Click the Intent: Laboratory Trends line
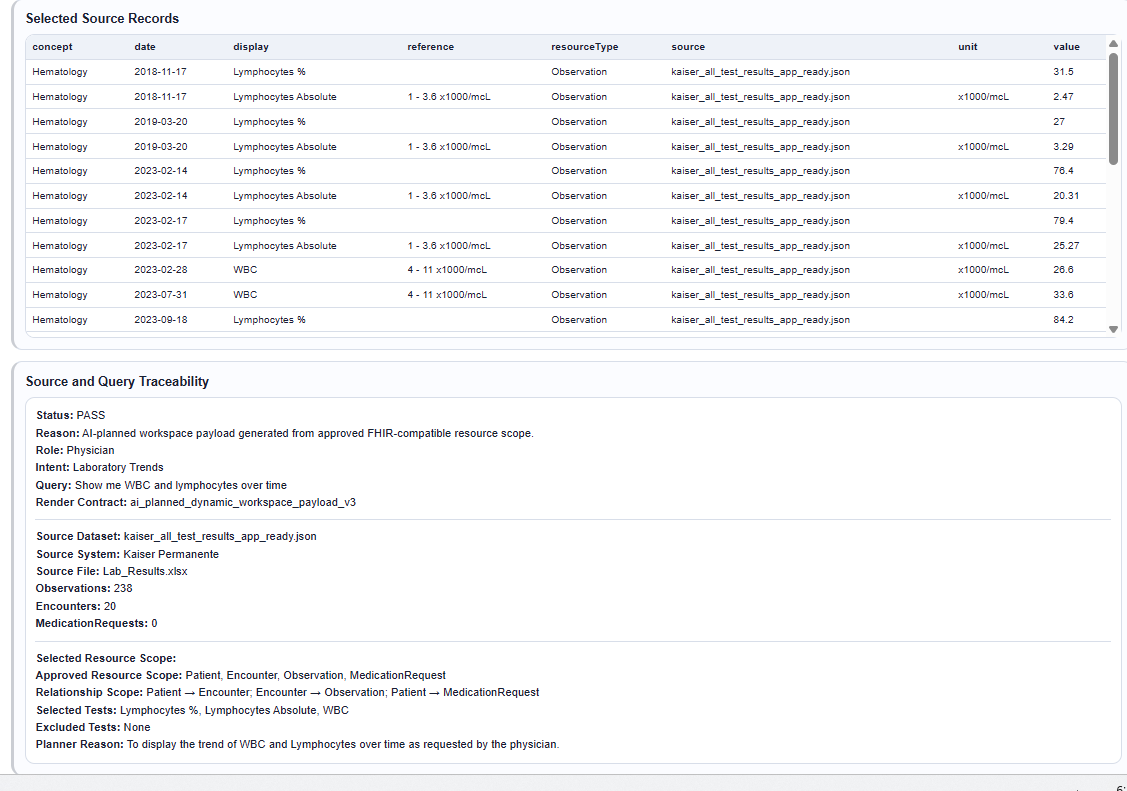This screenshot has height=791, width=1127. [99, 467]
